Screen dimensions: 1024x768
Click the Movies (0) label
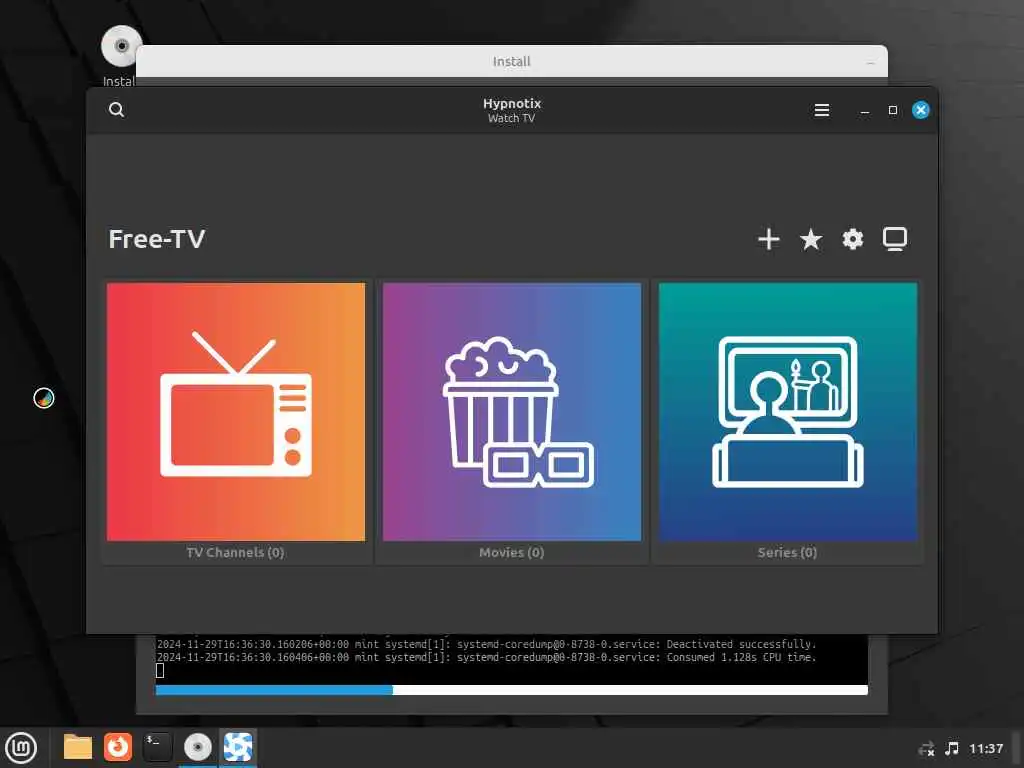tap(511, 552)
